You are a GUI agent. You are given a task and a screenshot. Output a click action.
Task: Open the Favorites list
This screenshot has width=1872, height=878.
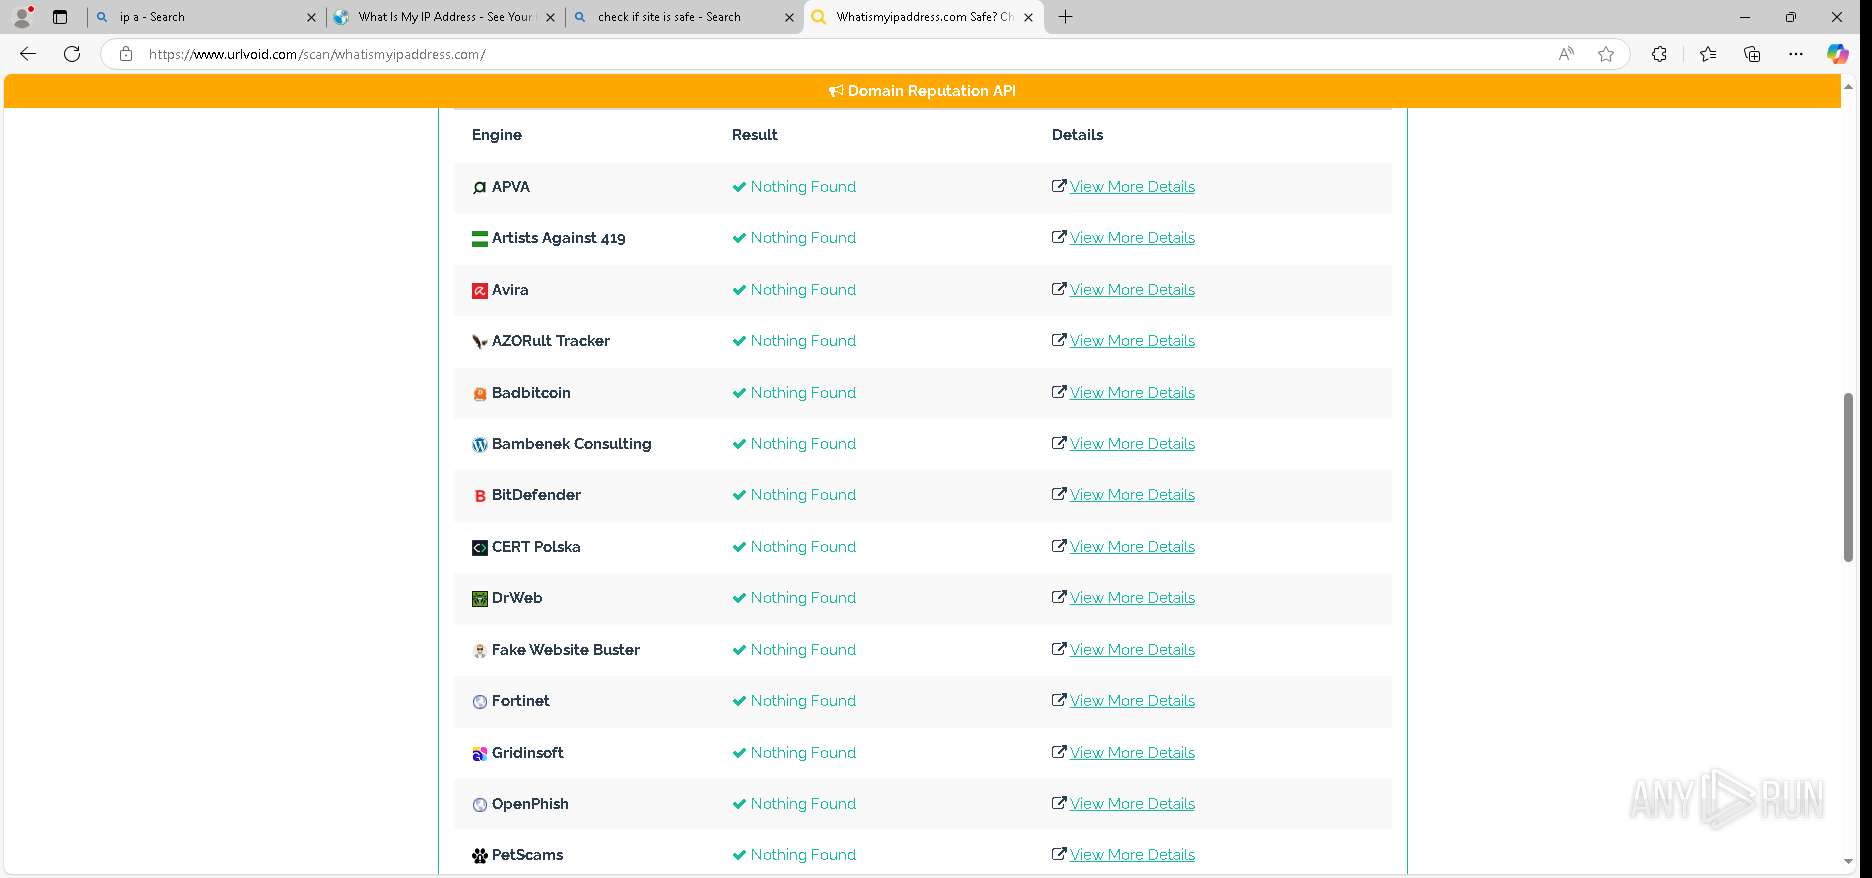click(x=1708, y=54)
